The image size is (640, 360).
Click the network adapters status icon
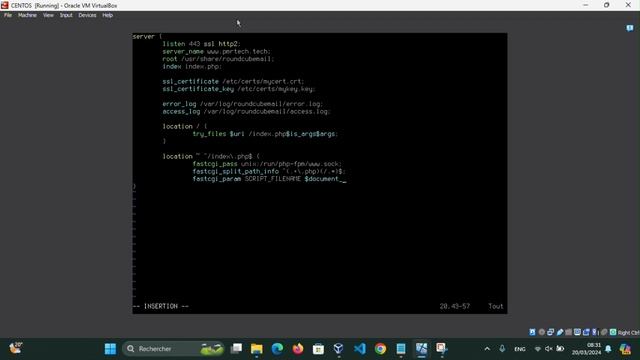coord(551,332)
